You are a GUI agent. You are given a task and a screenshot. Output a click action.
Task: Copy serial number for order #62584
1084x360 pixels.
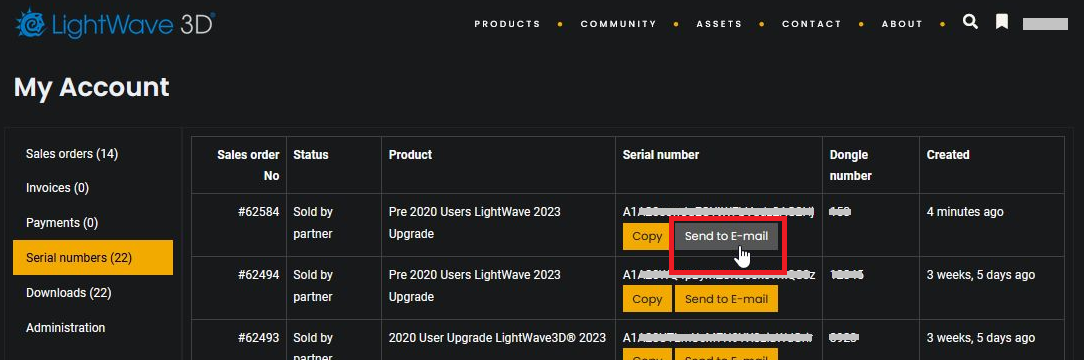coord(647,236)
